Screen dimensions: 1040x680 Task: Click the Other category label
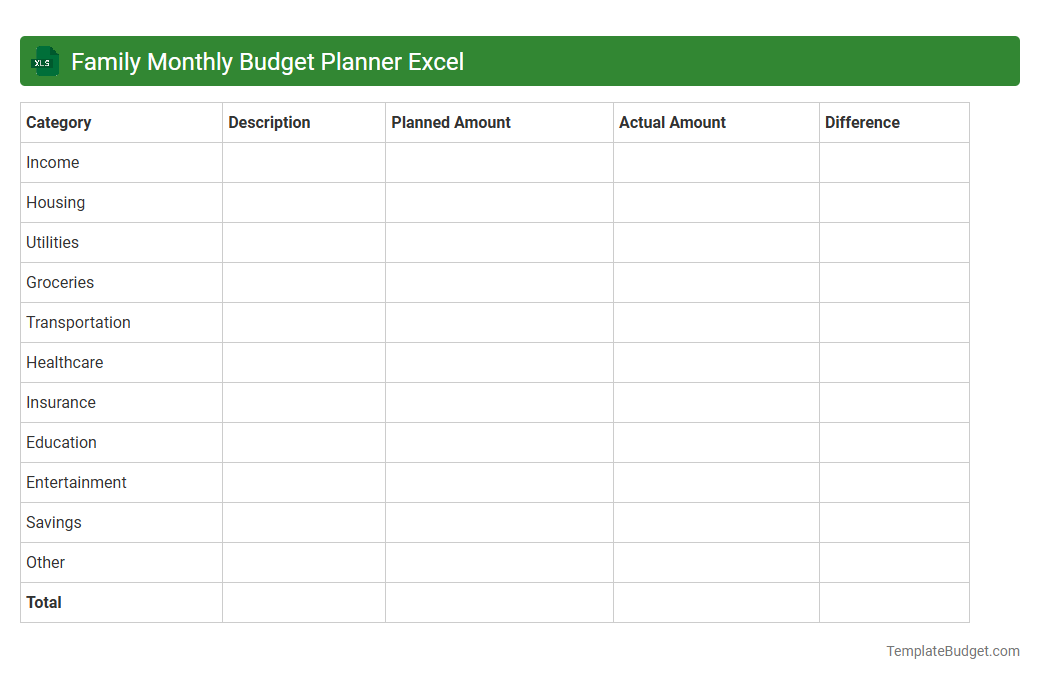click(45, 562)
